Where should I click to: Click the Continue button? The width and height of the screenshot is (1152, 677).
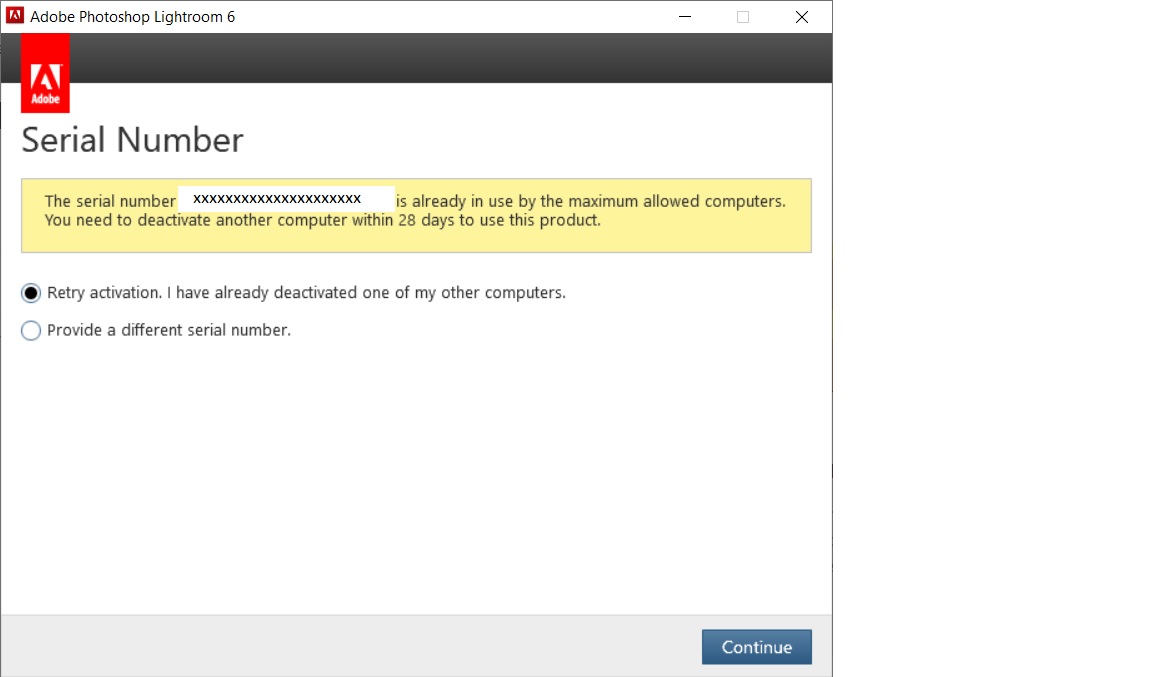tap(757, 647)
